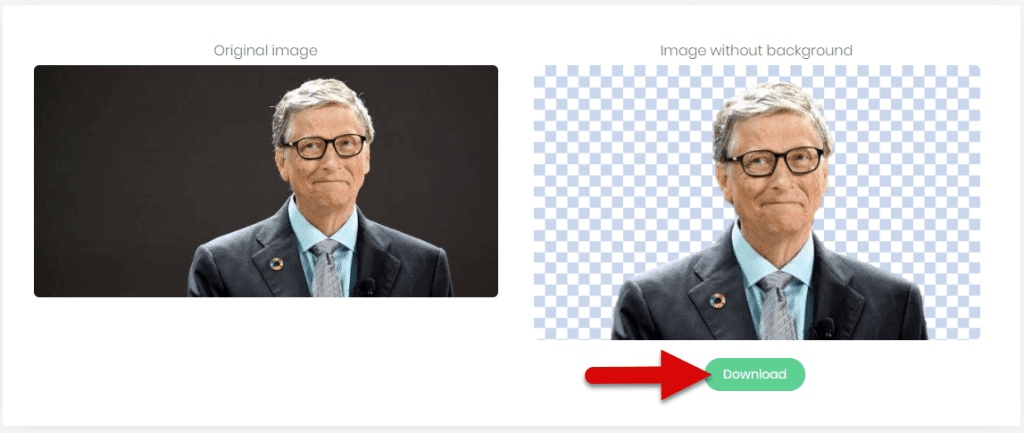Click the glasses in the original photo
Screen dimensions: 1024x433
point(324,146)
